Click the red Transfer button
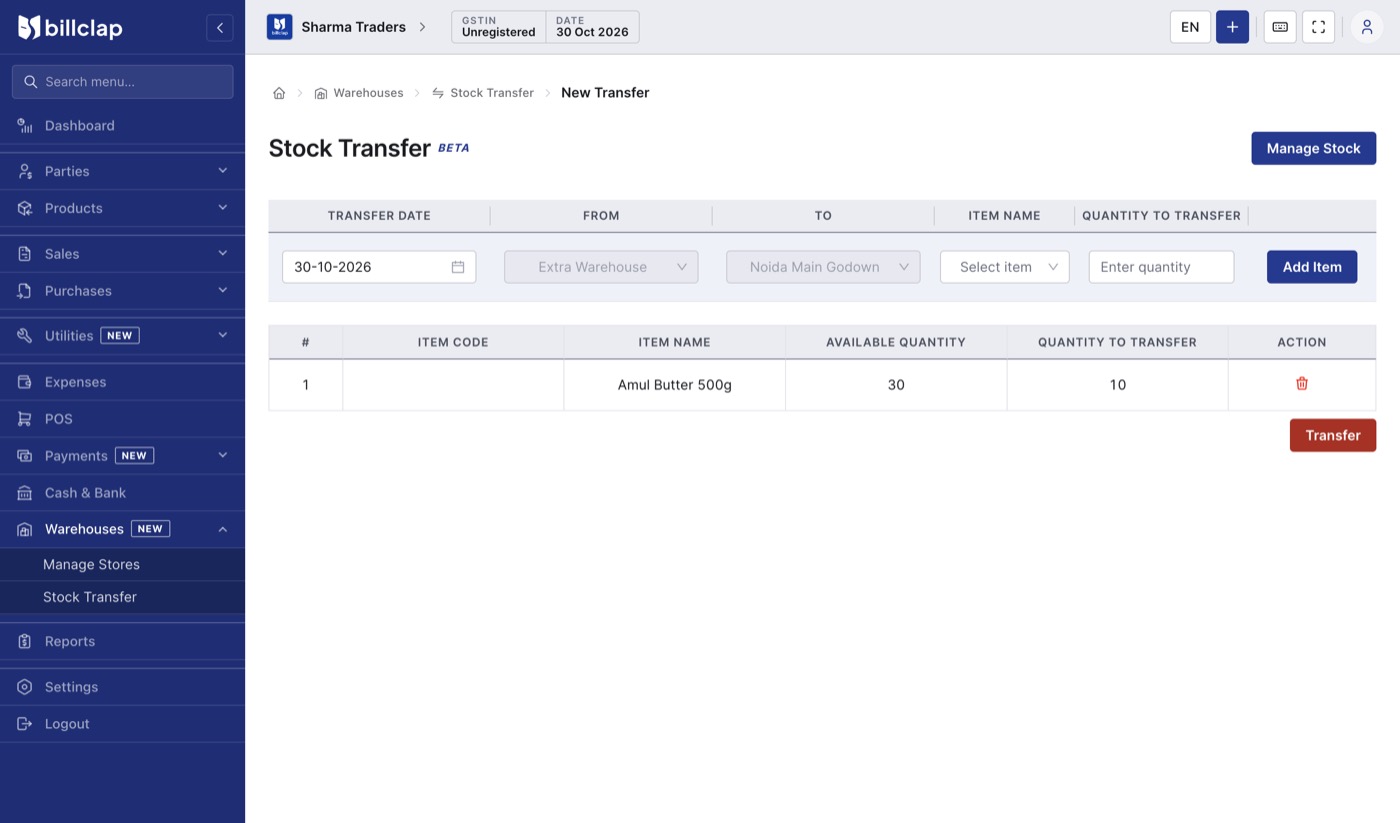This screenshot has height=823, width=1400. pos(1332,435)
